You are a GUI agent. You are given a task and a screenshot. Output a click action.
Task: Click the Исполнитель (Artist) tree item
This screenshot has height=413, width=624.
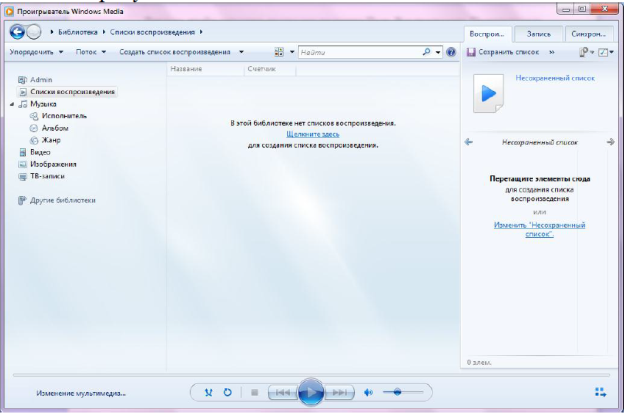(58, 116)
